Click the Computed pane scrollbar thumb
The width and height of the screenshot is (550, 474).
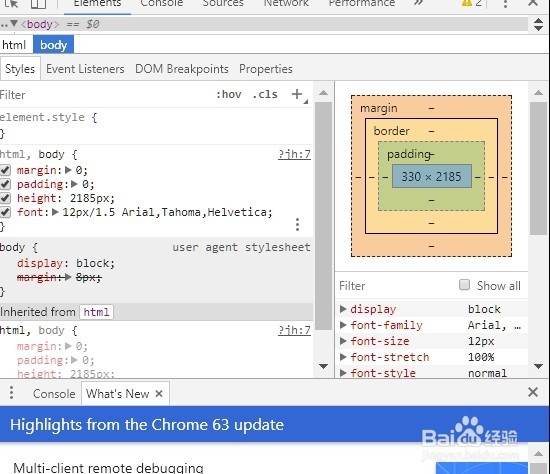[x=538, y=168]
